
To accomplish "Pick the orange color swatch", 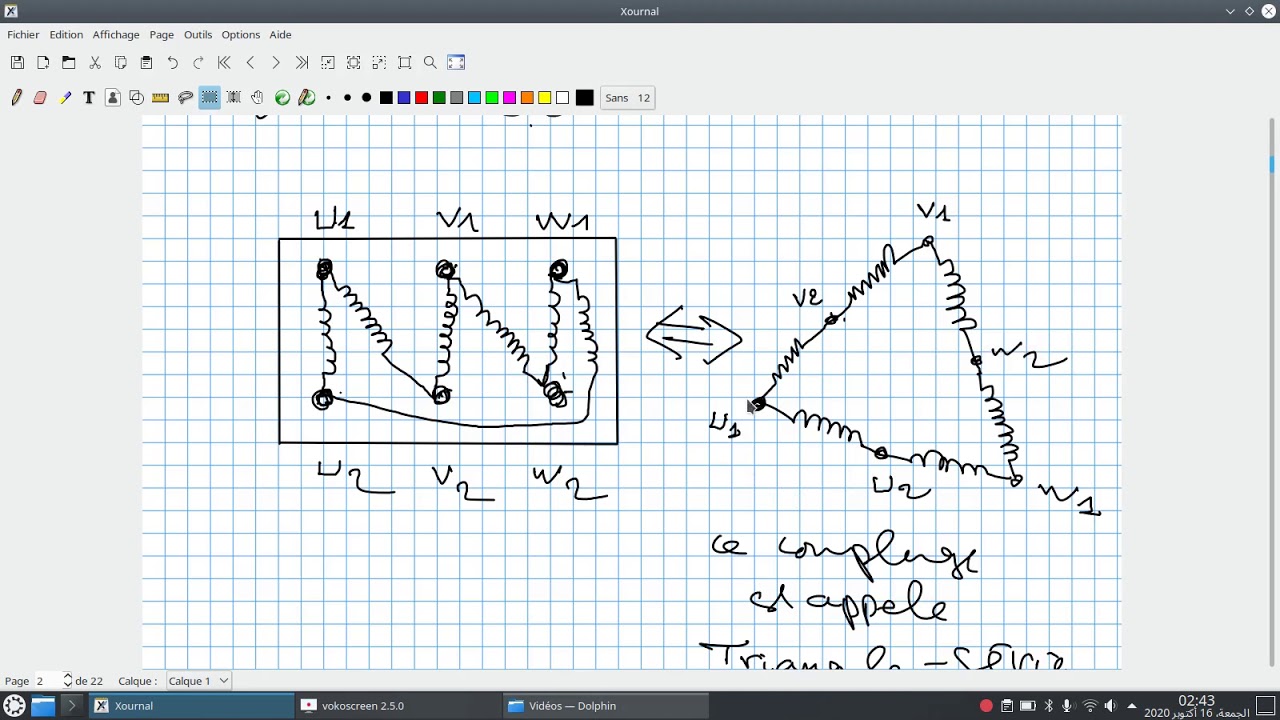I will point(527,98).
